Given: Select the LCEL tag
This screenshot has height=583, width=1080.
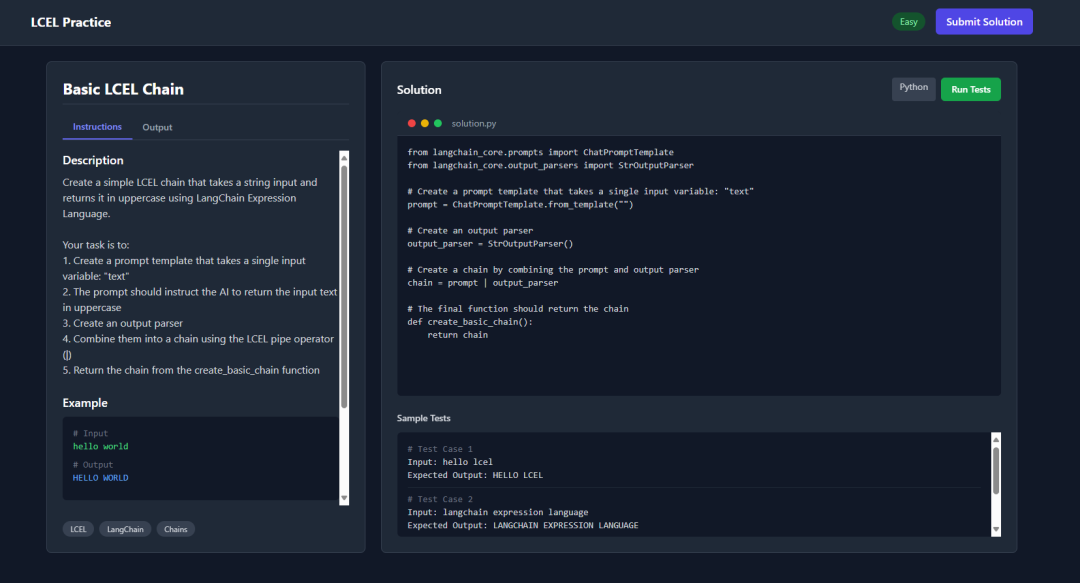Looking at the screenshot, I should (77, 529).
